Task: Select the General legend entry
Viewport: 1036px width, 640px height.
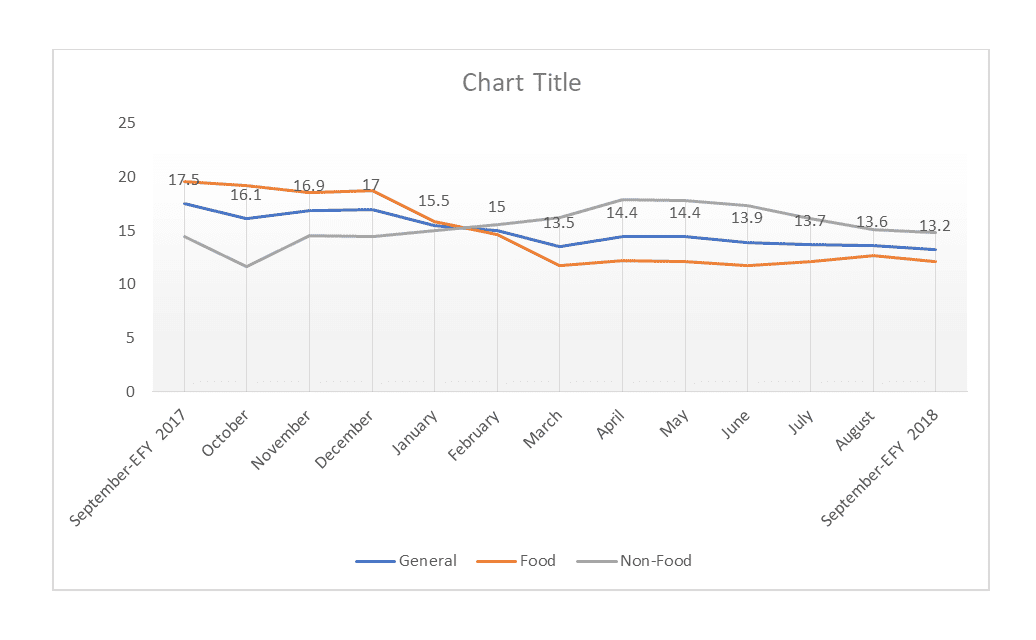Action: tap(427, 561)
